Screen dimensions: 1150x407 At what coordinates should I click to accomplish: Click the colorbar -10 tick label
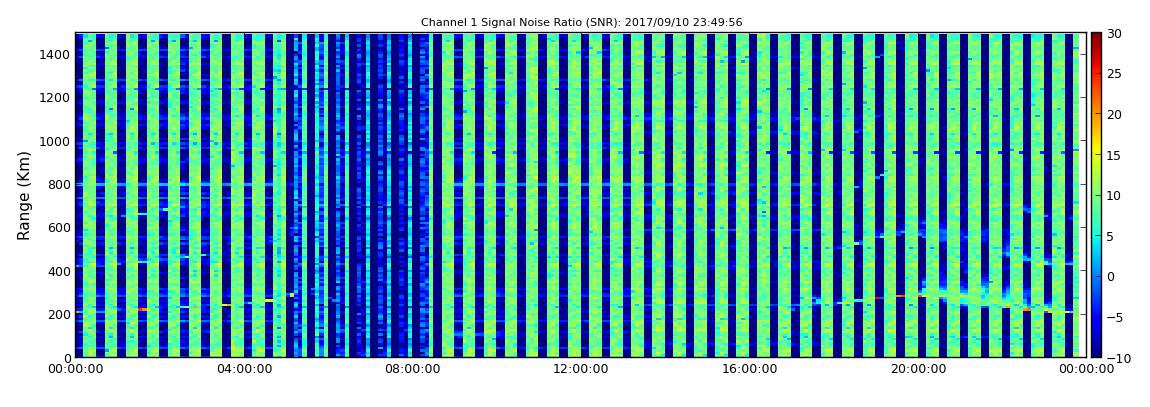tap(1116, 357)
